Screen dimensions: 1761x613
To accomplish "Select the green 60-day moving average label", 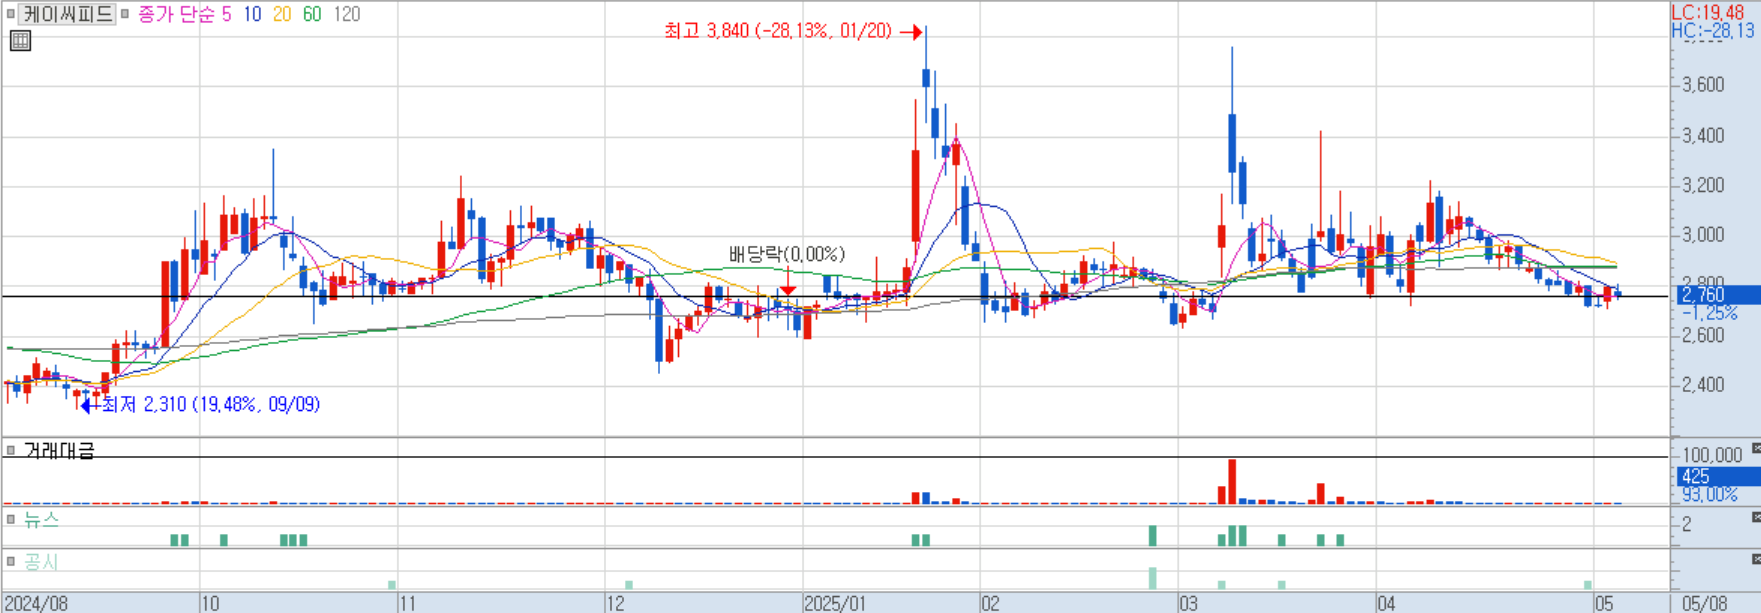I will 312,14.
